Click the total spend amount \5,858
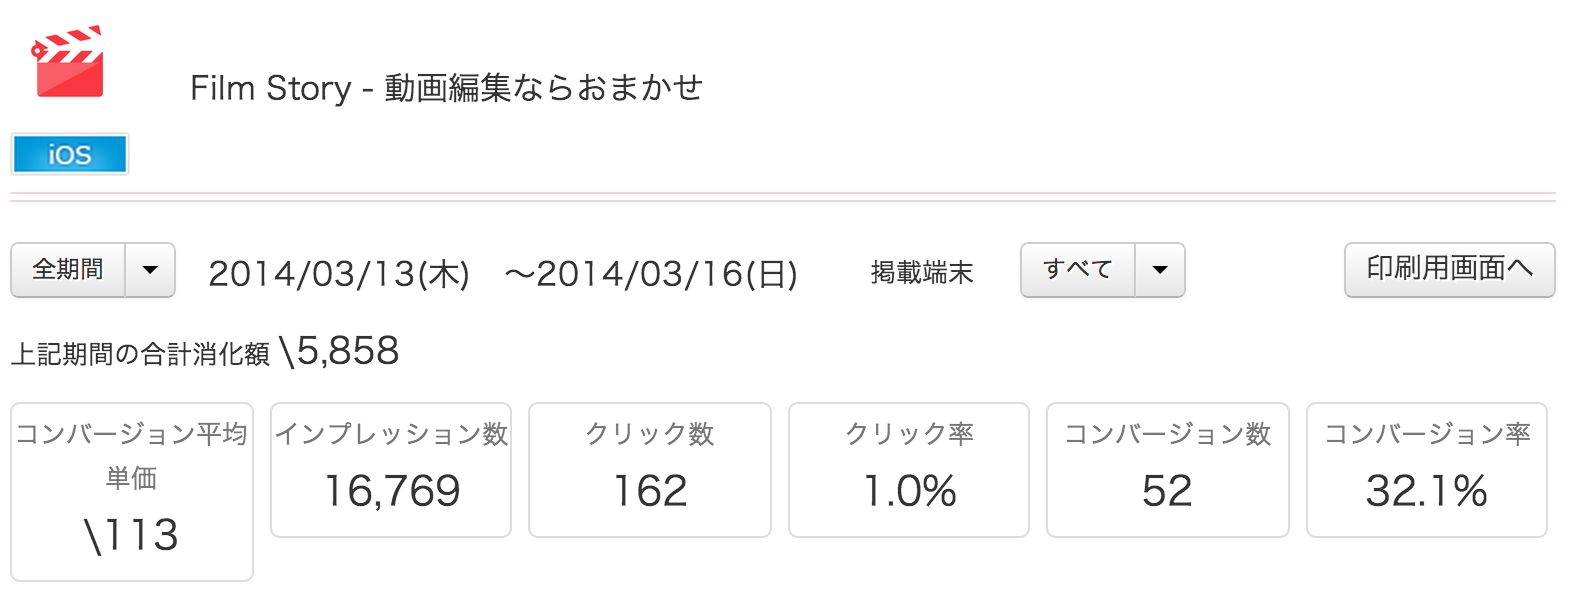The image size is (1578, 604). click(339, 351)
